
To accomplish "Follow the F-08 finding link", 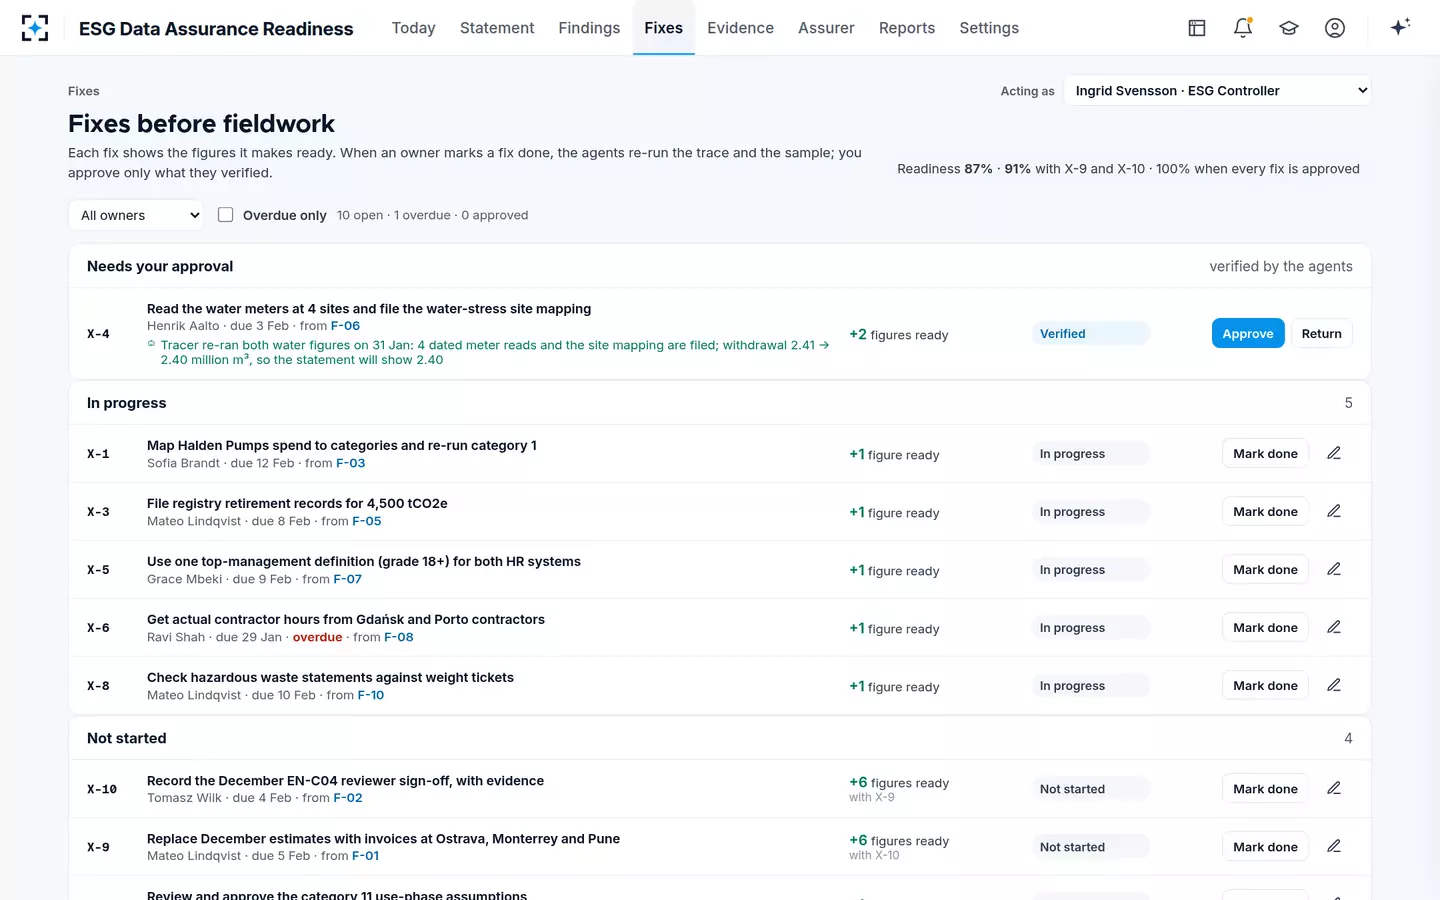I will click(399, 637).
